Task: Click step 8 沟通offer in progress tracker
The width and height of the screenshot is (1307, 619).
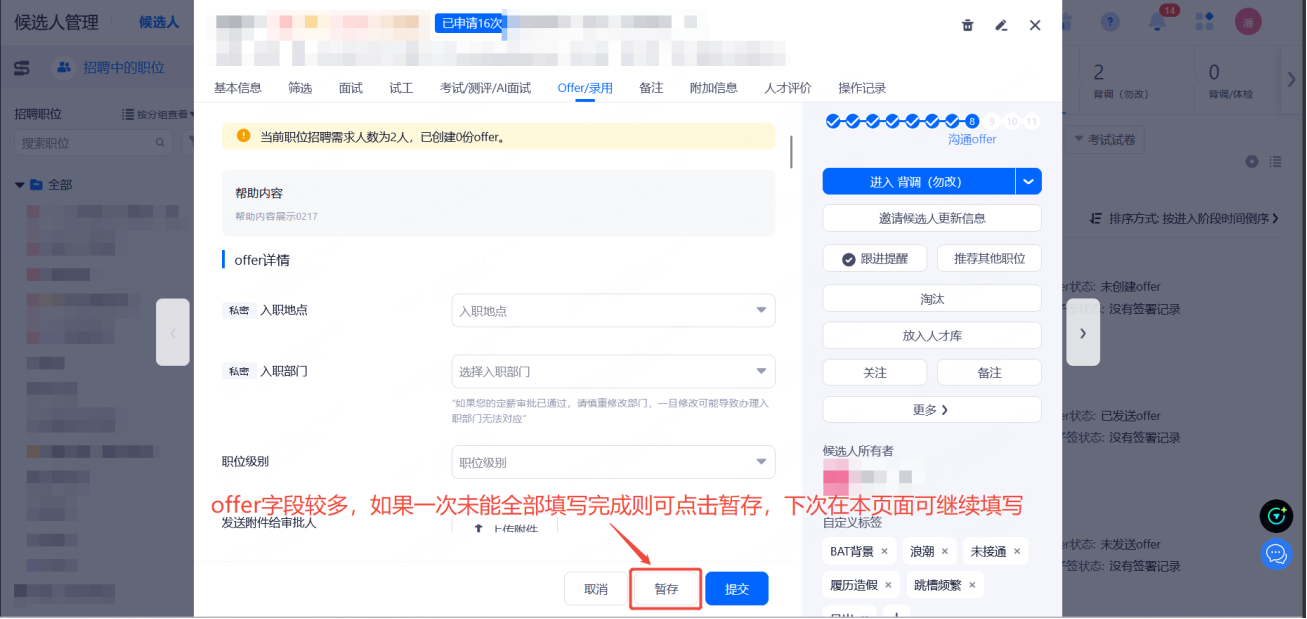Action: click(x=972, y=121)
